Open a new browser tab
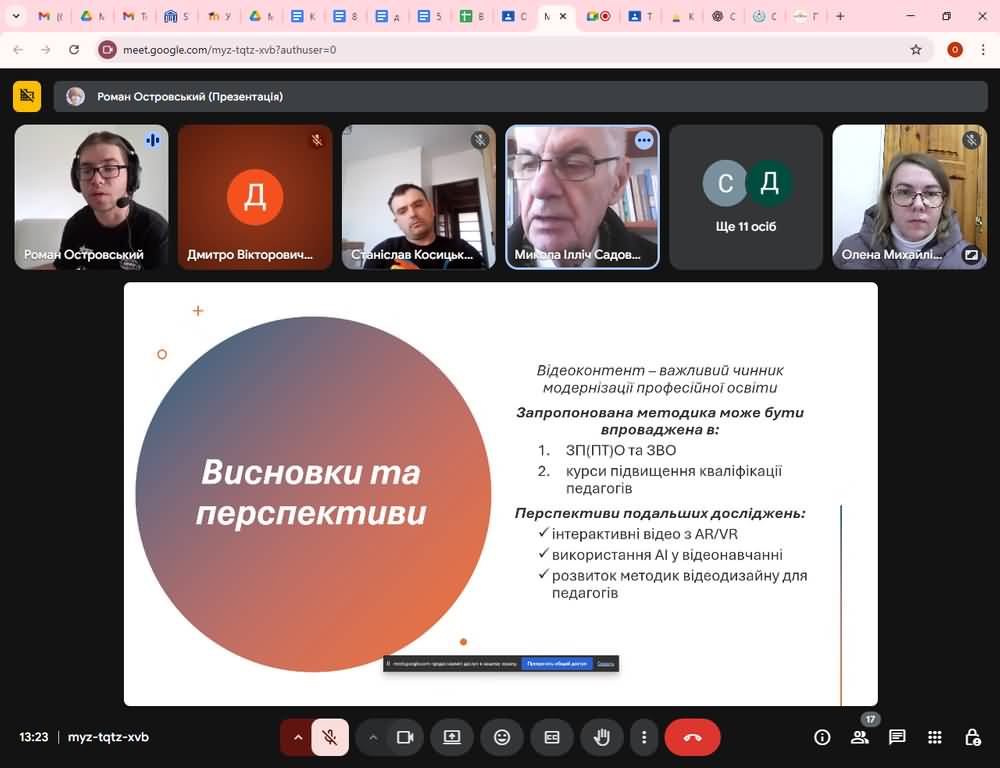The width and height of the screenshot is (1000, 768). (x=840, y=16)
